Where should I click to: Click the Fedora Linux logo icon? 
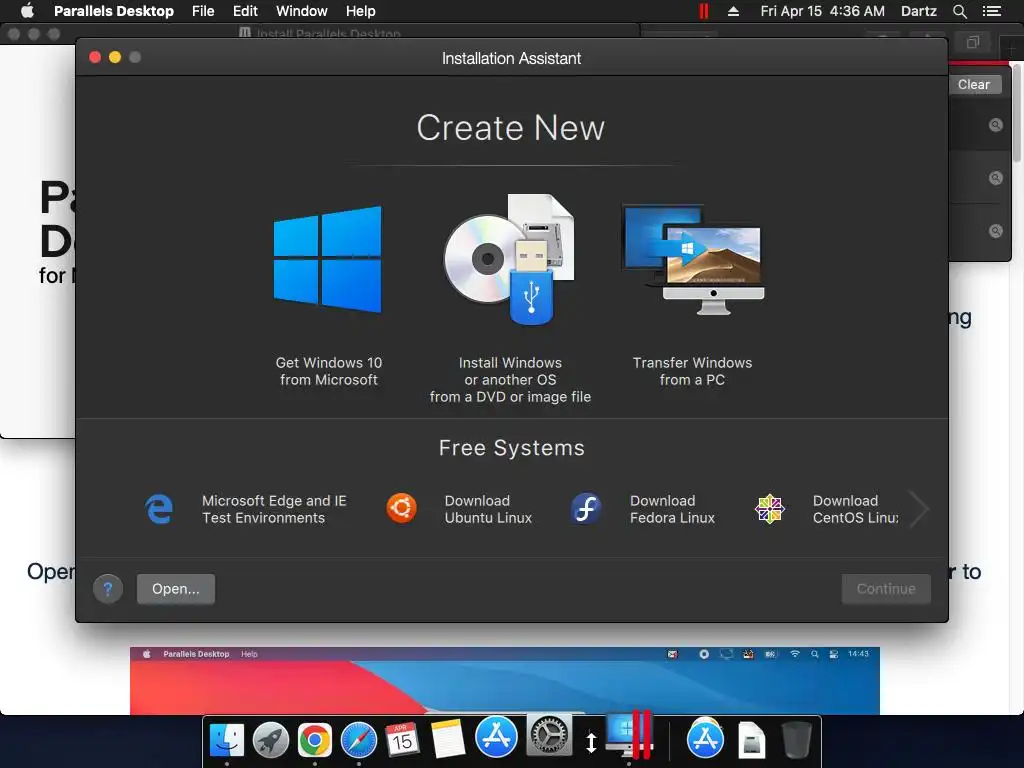click(586, 508)
